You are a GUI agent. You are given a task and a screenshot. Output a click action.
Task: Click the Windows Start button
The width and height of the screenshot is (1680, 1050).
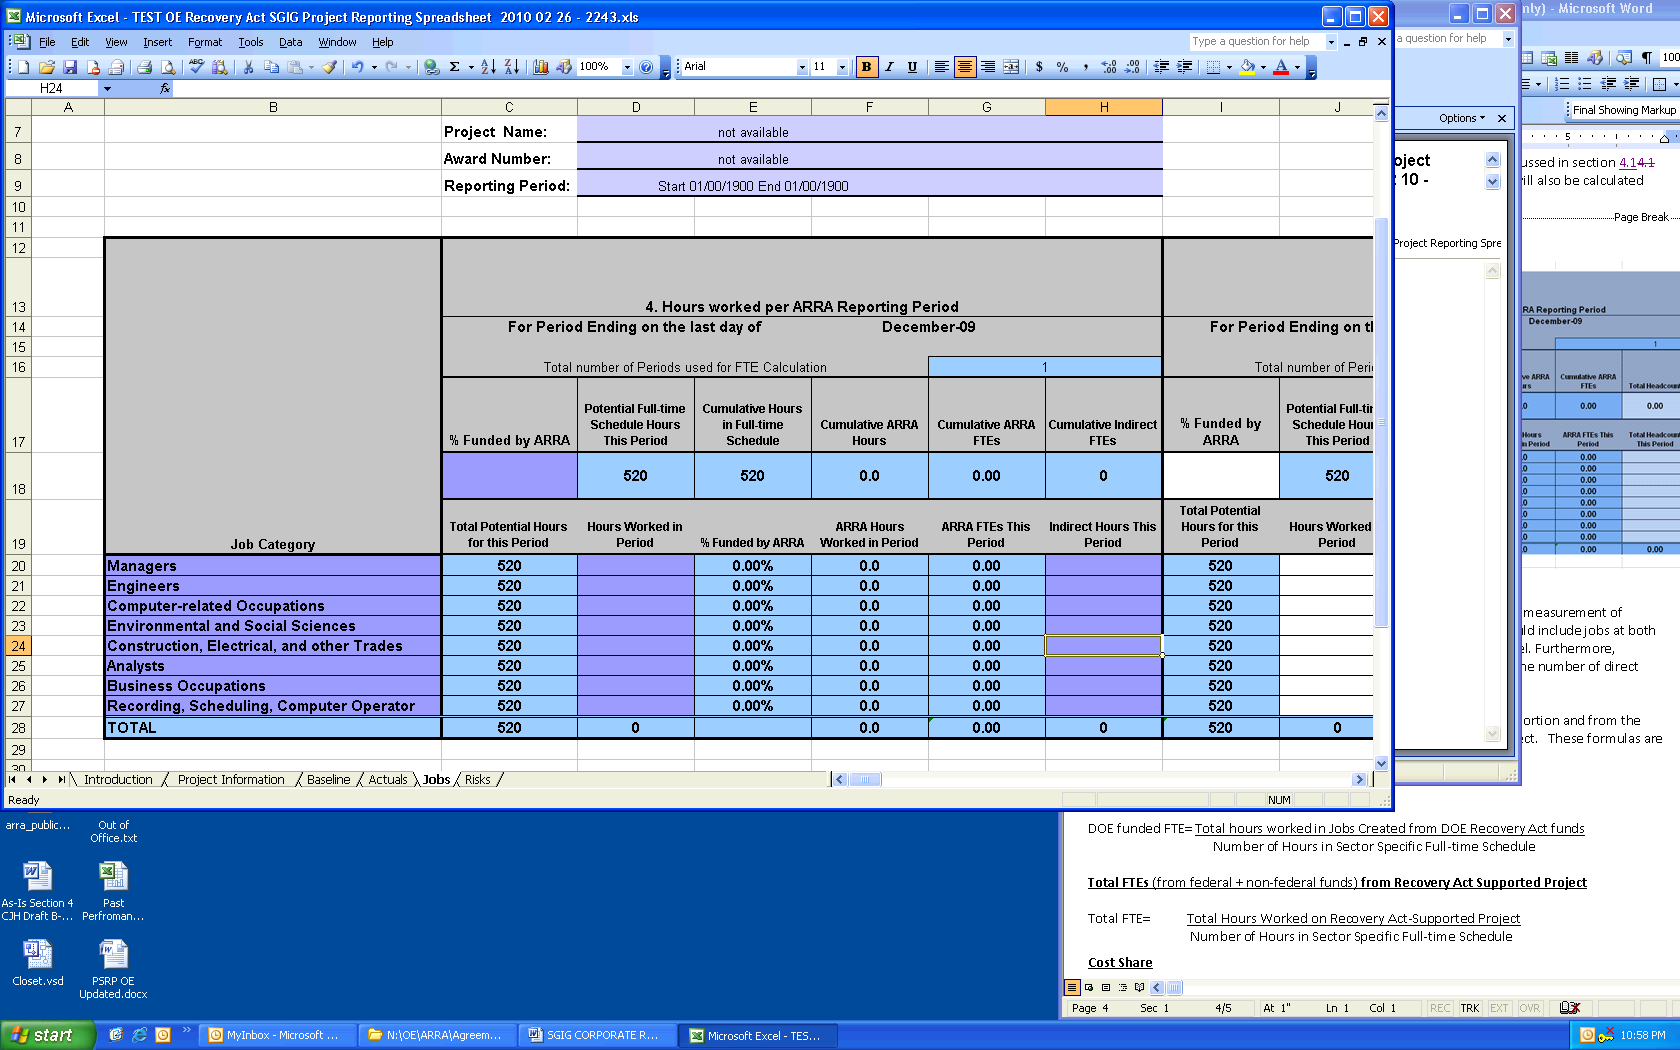point(47,1035)
